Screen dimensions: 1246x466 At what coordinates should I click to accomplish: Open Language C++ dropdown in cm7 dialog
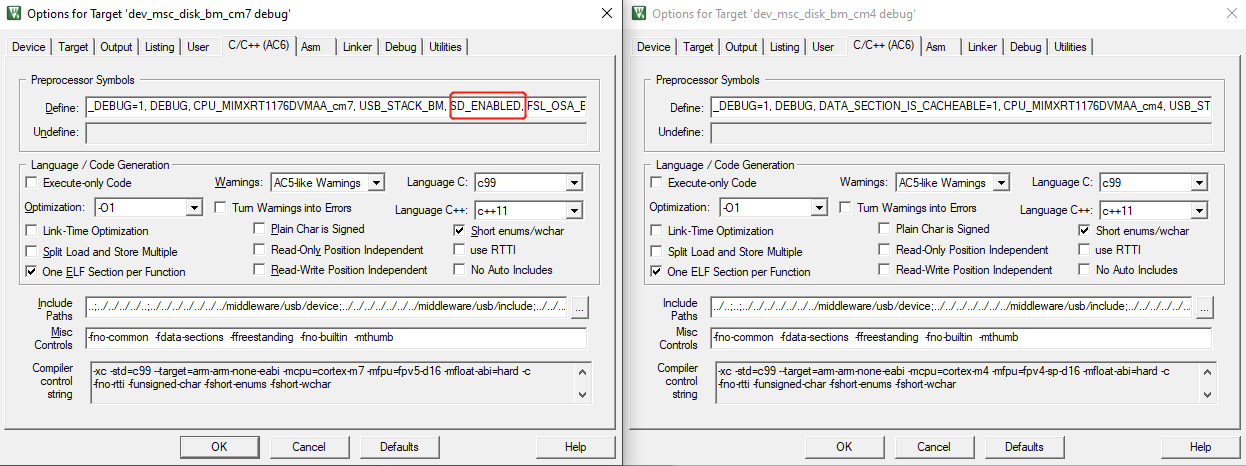tap(574, 211)
